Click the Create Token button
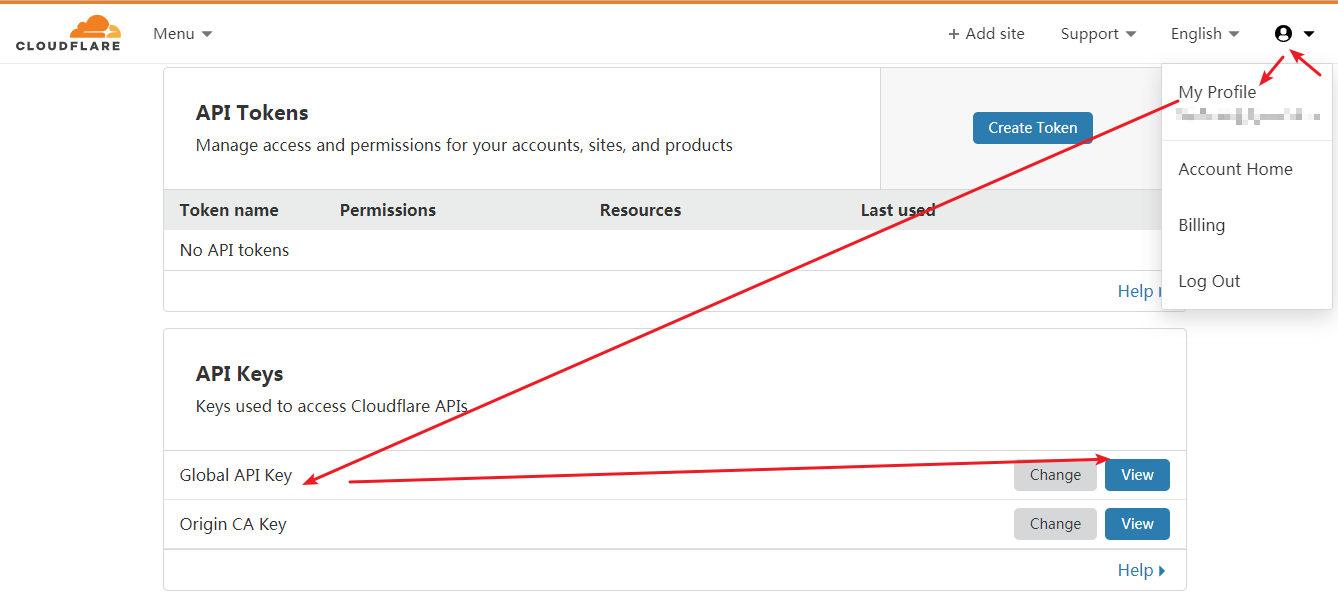 tap(1033, 128)
